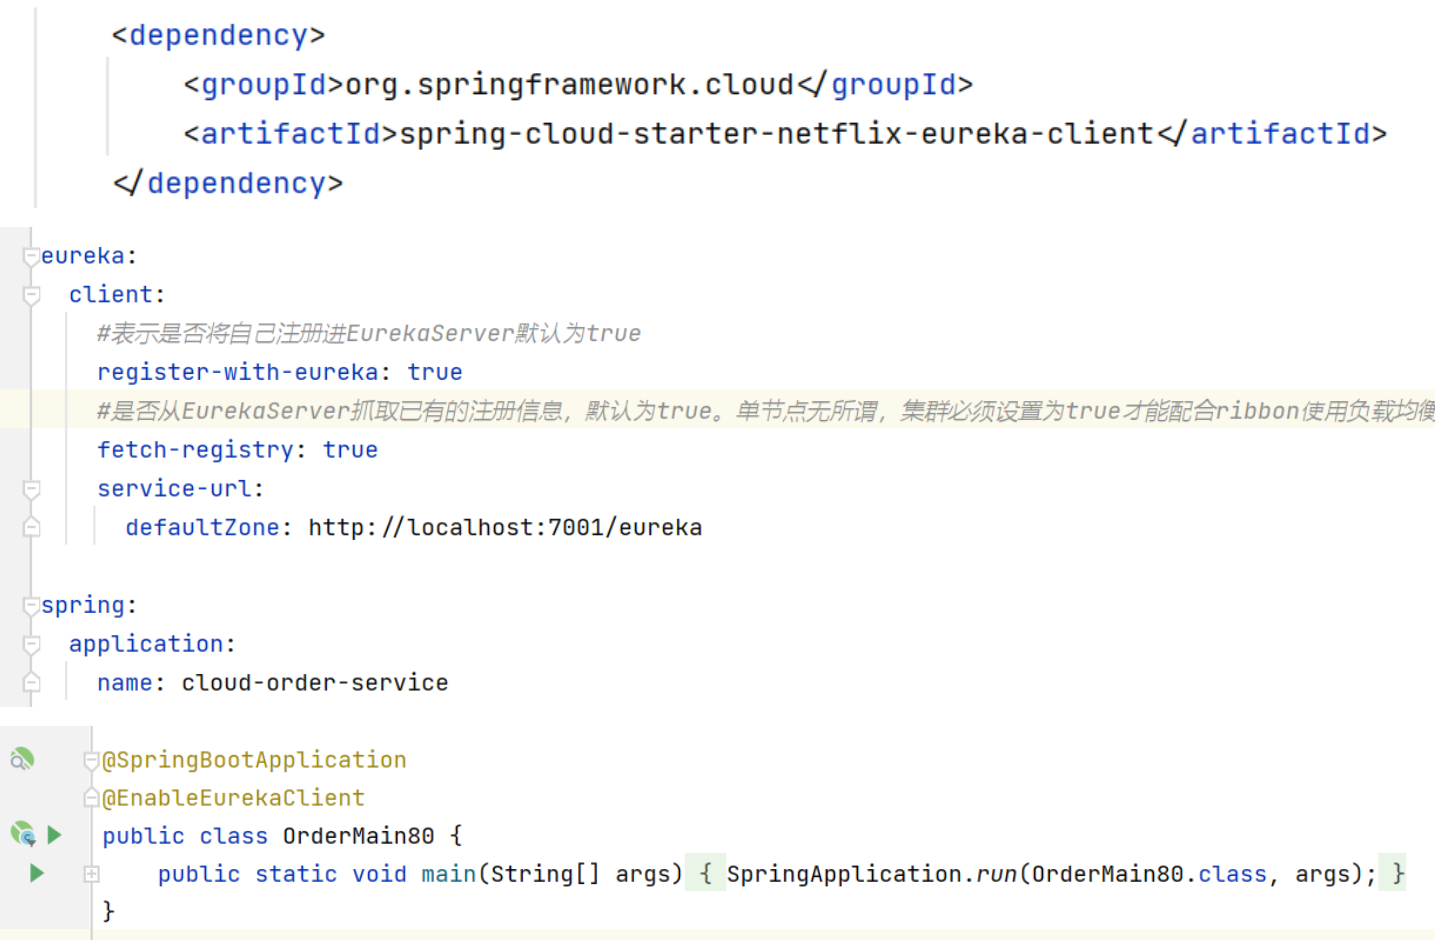Collapse the eureka: YAML block

tap(31, 257)
